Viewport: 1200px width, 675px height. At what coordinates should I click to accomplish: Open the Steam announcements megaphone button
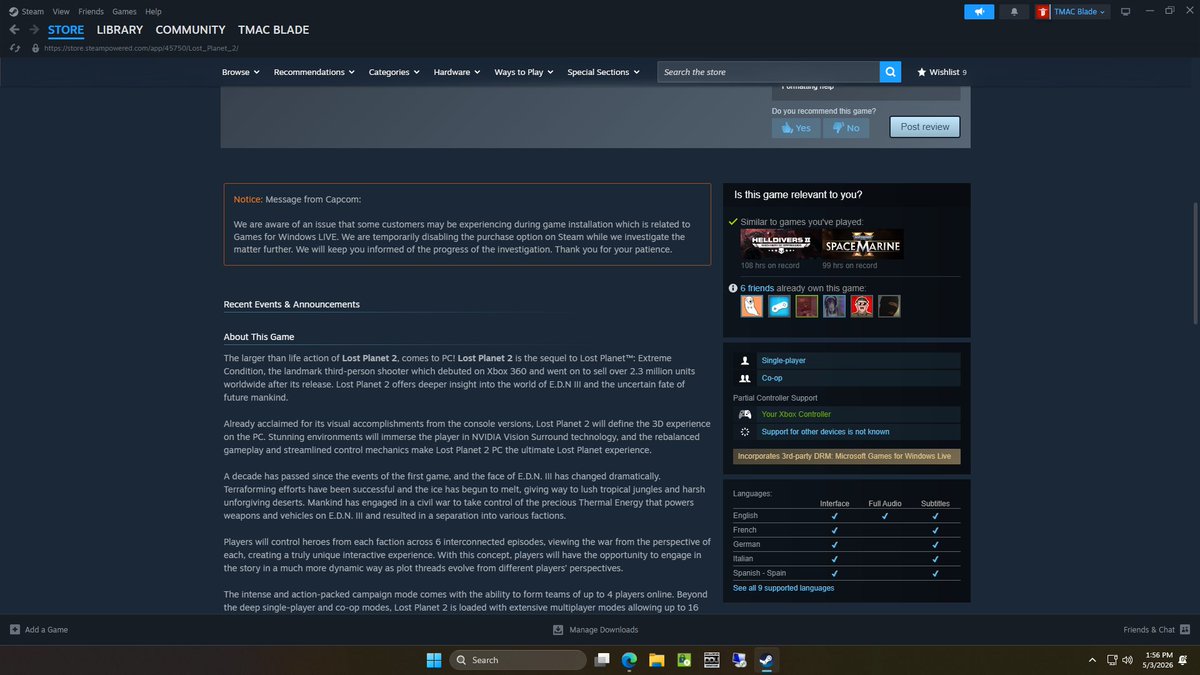(979, 11)
